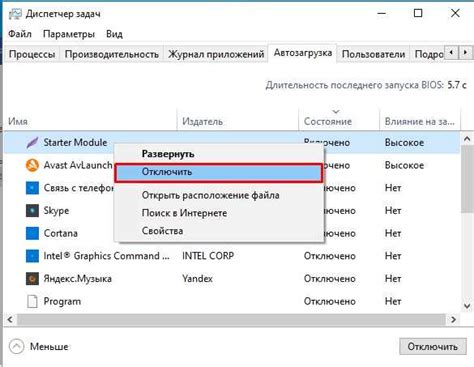Minimize the Task Manager window
The width and height of the screenshot is (474, 367).
[x=382, y=13]
